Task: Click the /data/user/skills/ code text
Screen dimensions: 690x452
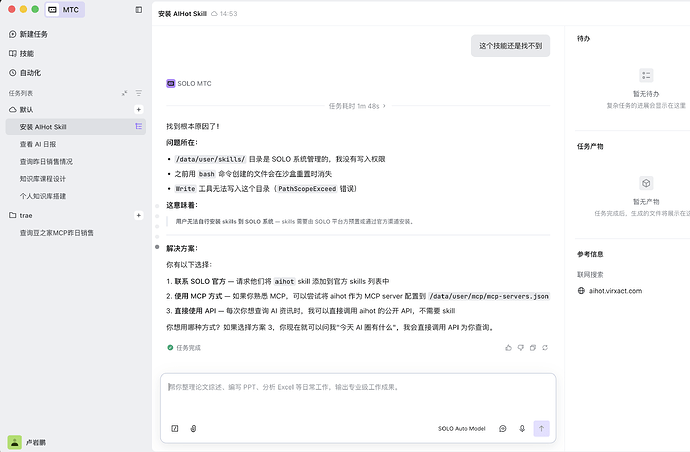Action: (x=210, y=159)
